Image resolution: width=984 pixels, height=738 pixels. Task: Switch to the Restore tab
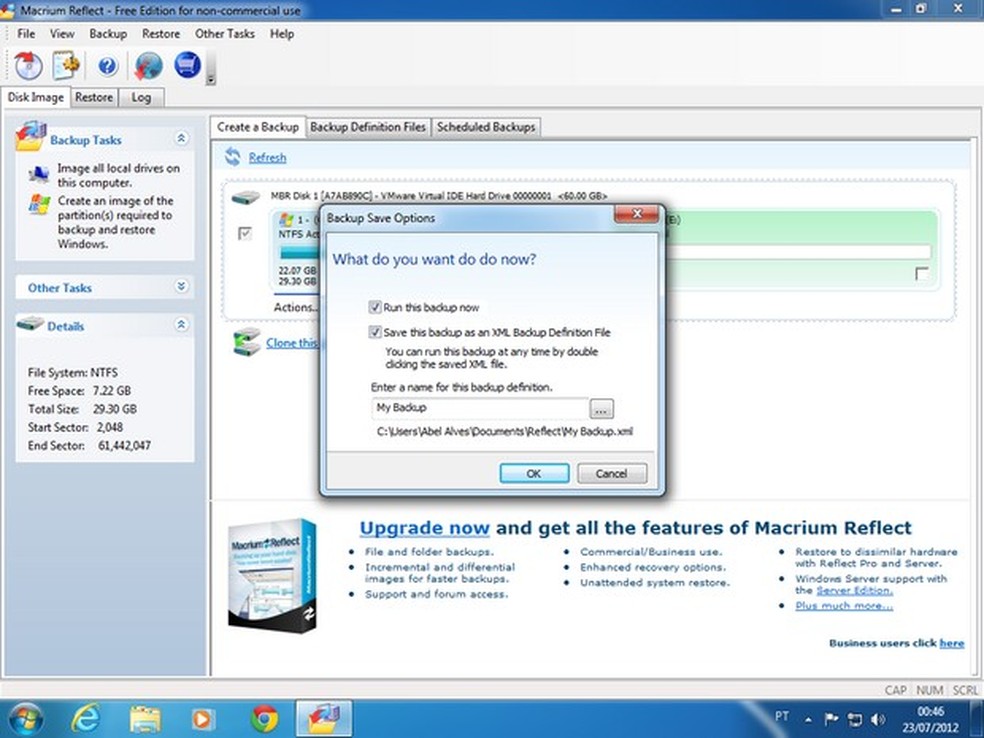pos(94,97)
